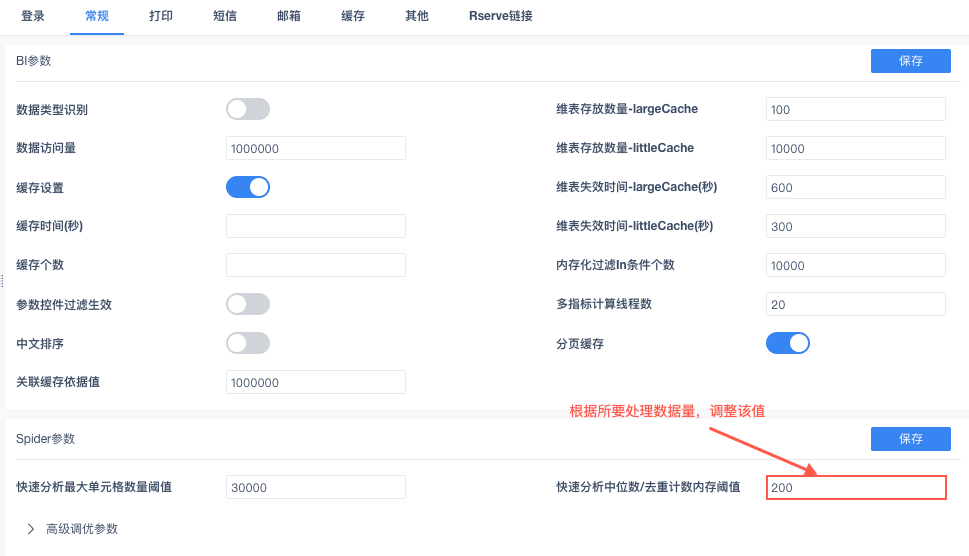
Task: Turn on the 中文排序 switch
Action: [x=248, y=343]
